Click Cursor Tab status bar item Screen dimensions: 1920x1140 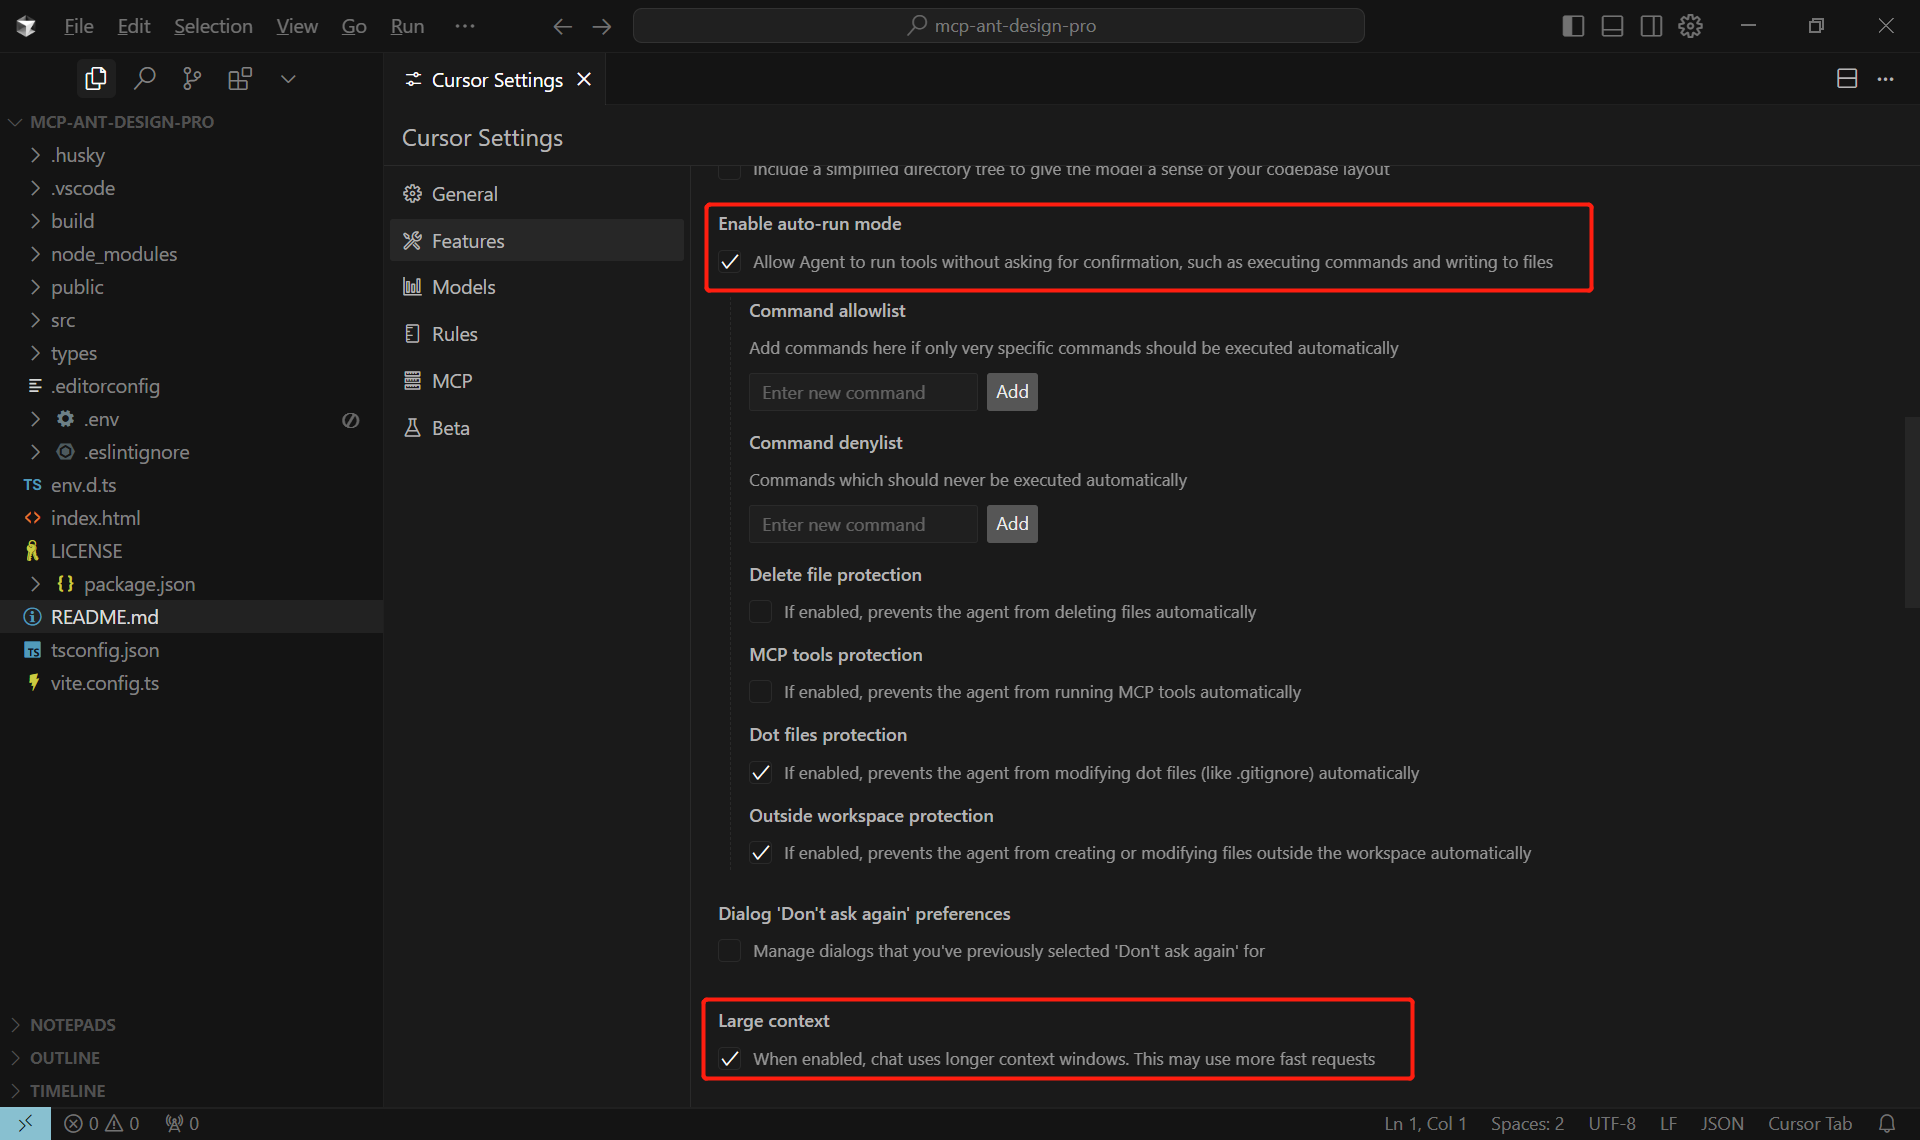click(x=1810, y=1123)
